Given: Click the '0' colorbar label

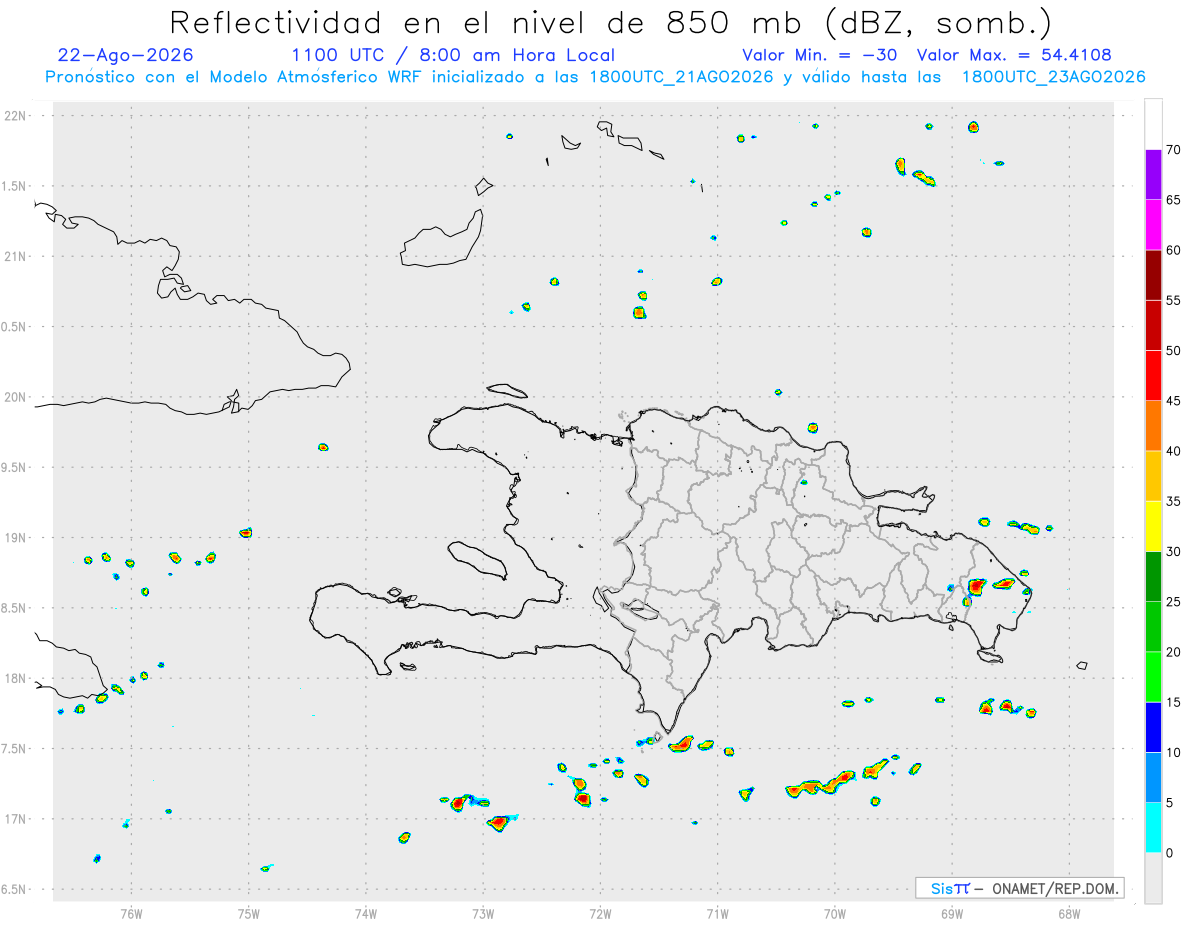Looking at the screenshot, I should point(1169,853).
